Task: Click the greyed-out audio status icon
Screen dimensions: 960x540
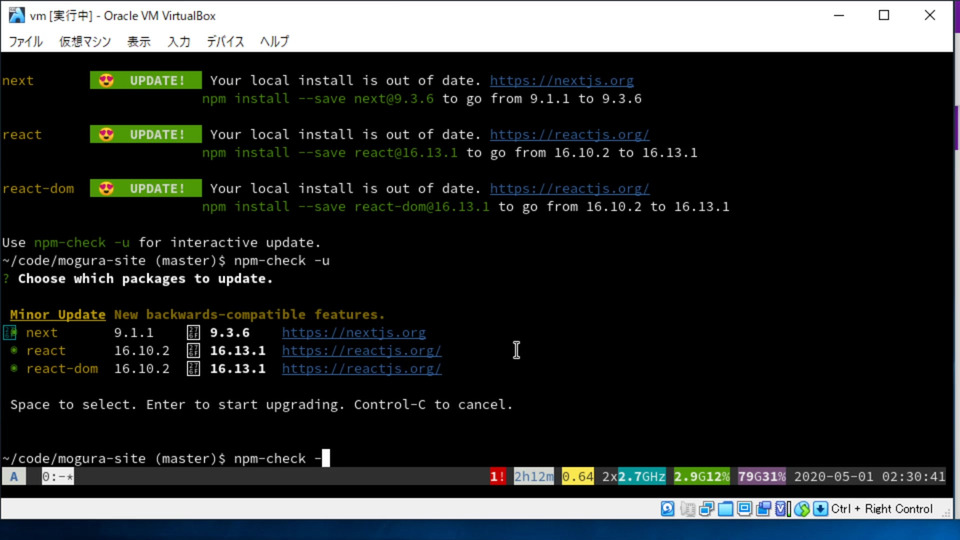Action: [688, 509]
